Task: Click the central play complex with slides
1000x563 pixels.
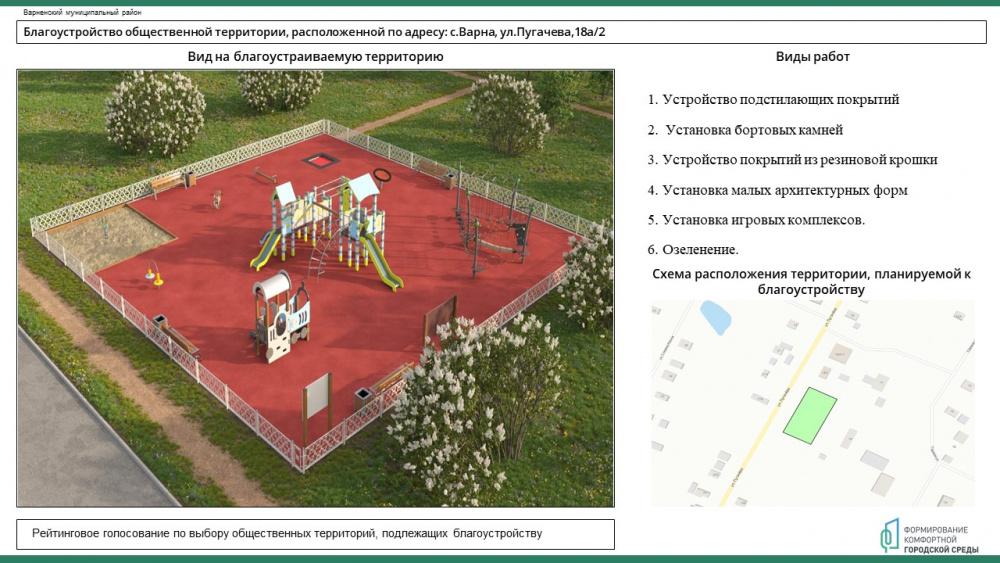Action: point(325,225)
